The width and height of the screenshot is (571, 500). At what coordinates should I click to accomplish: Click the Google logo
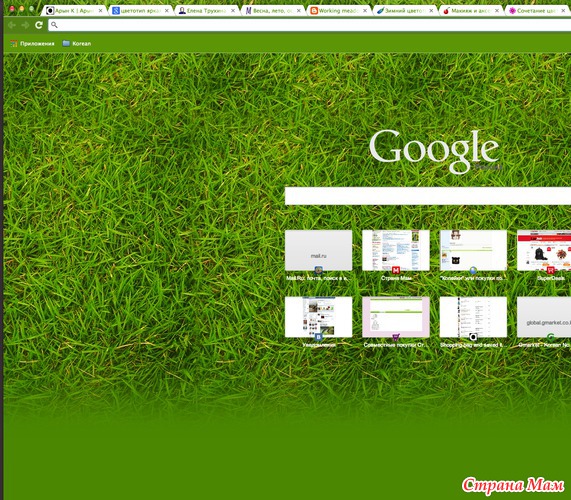[434, 150]
